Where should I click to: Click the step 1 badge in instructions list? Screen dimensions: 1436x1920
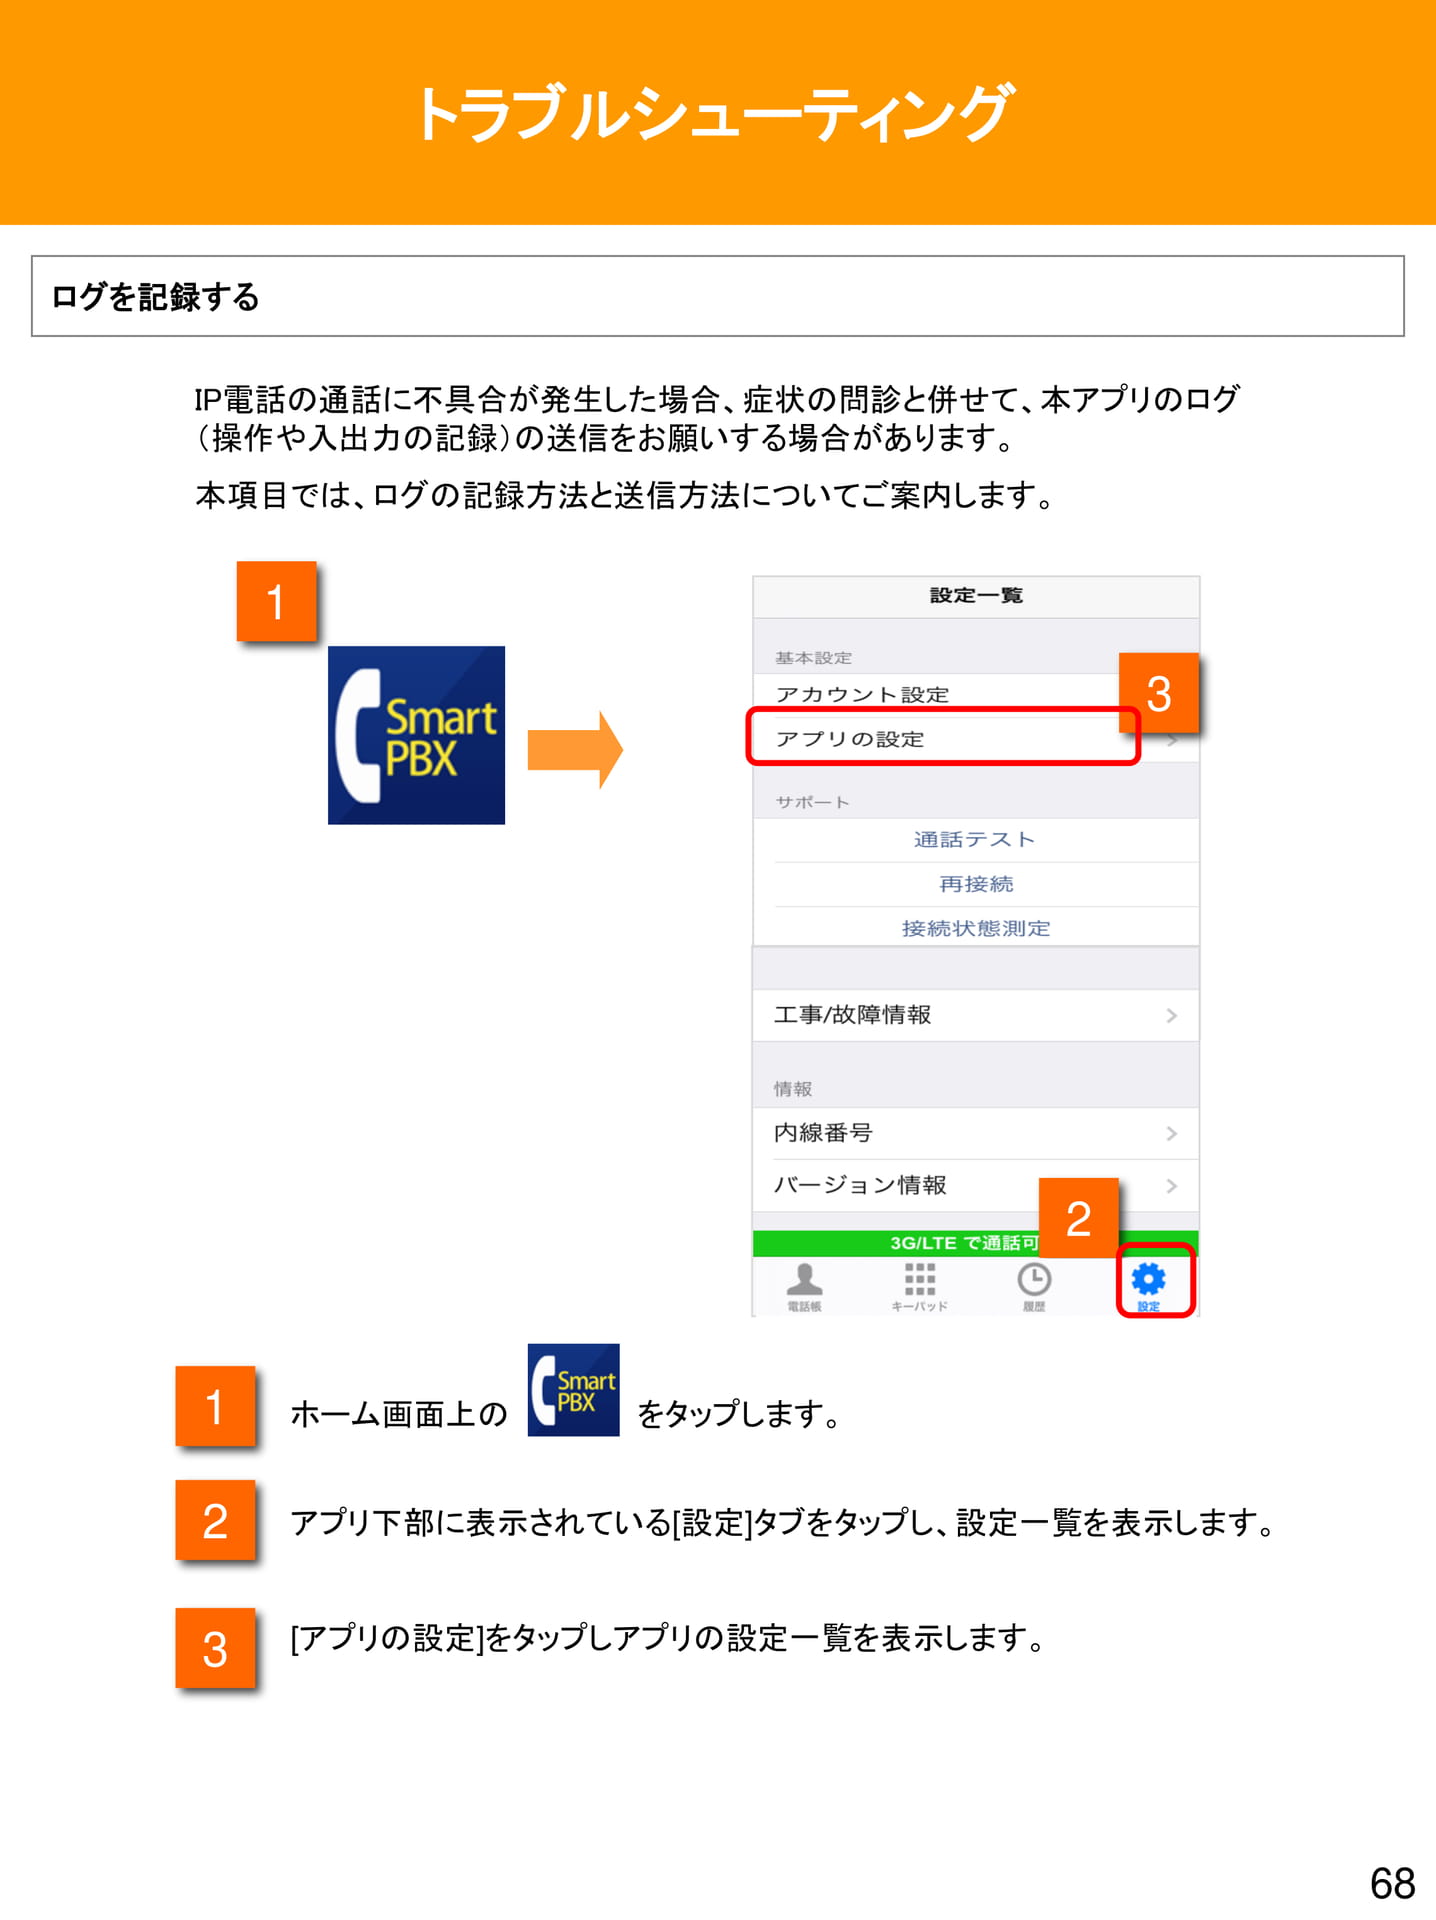(215, 1406)
